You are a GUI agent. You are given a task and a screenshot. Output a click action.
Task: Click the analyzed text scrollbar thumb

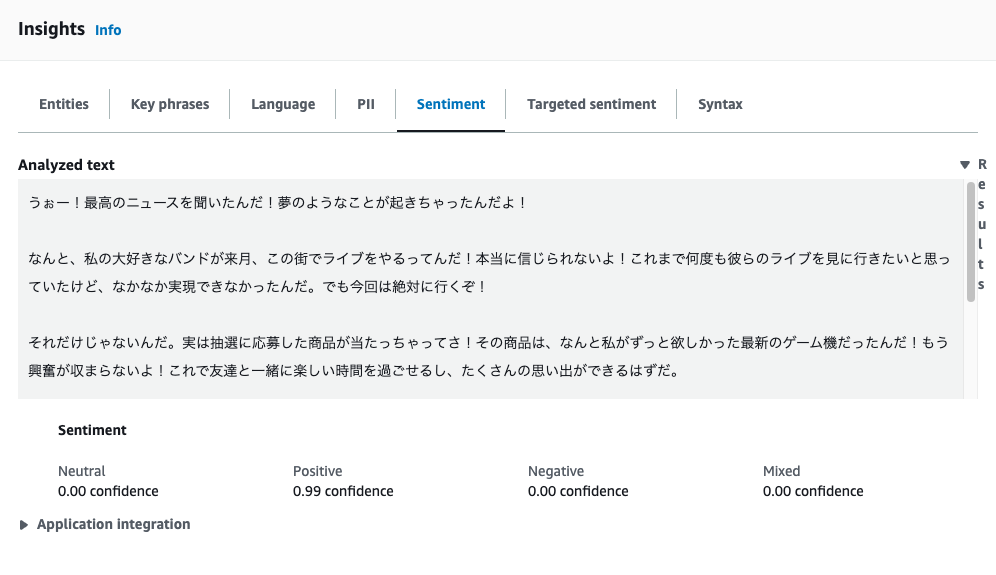971,241
